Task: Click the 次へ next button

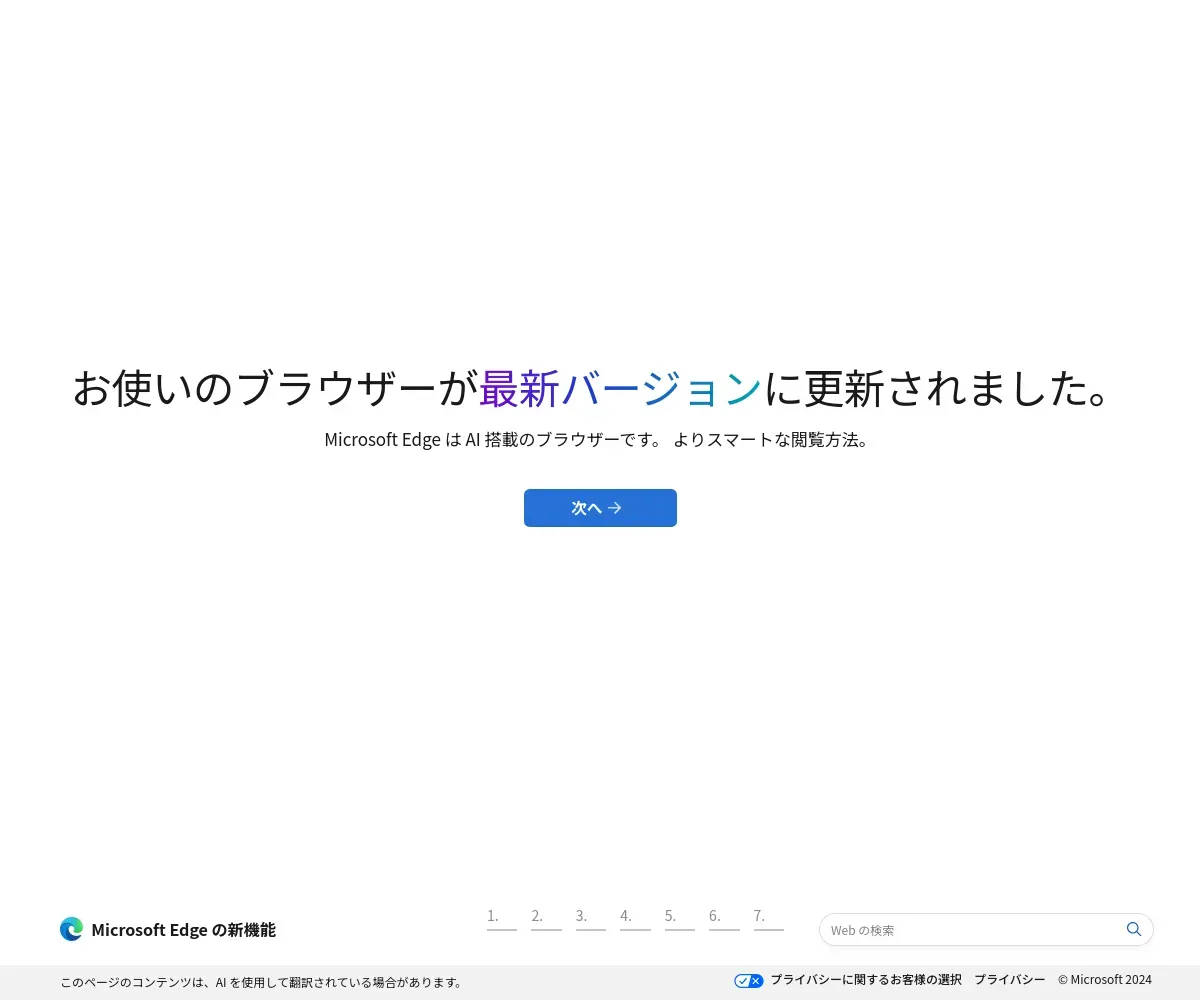Action: [600, 508]
